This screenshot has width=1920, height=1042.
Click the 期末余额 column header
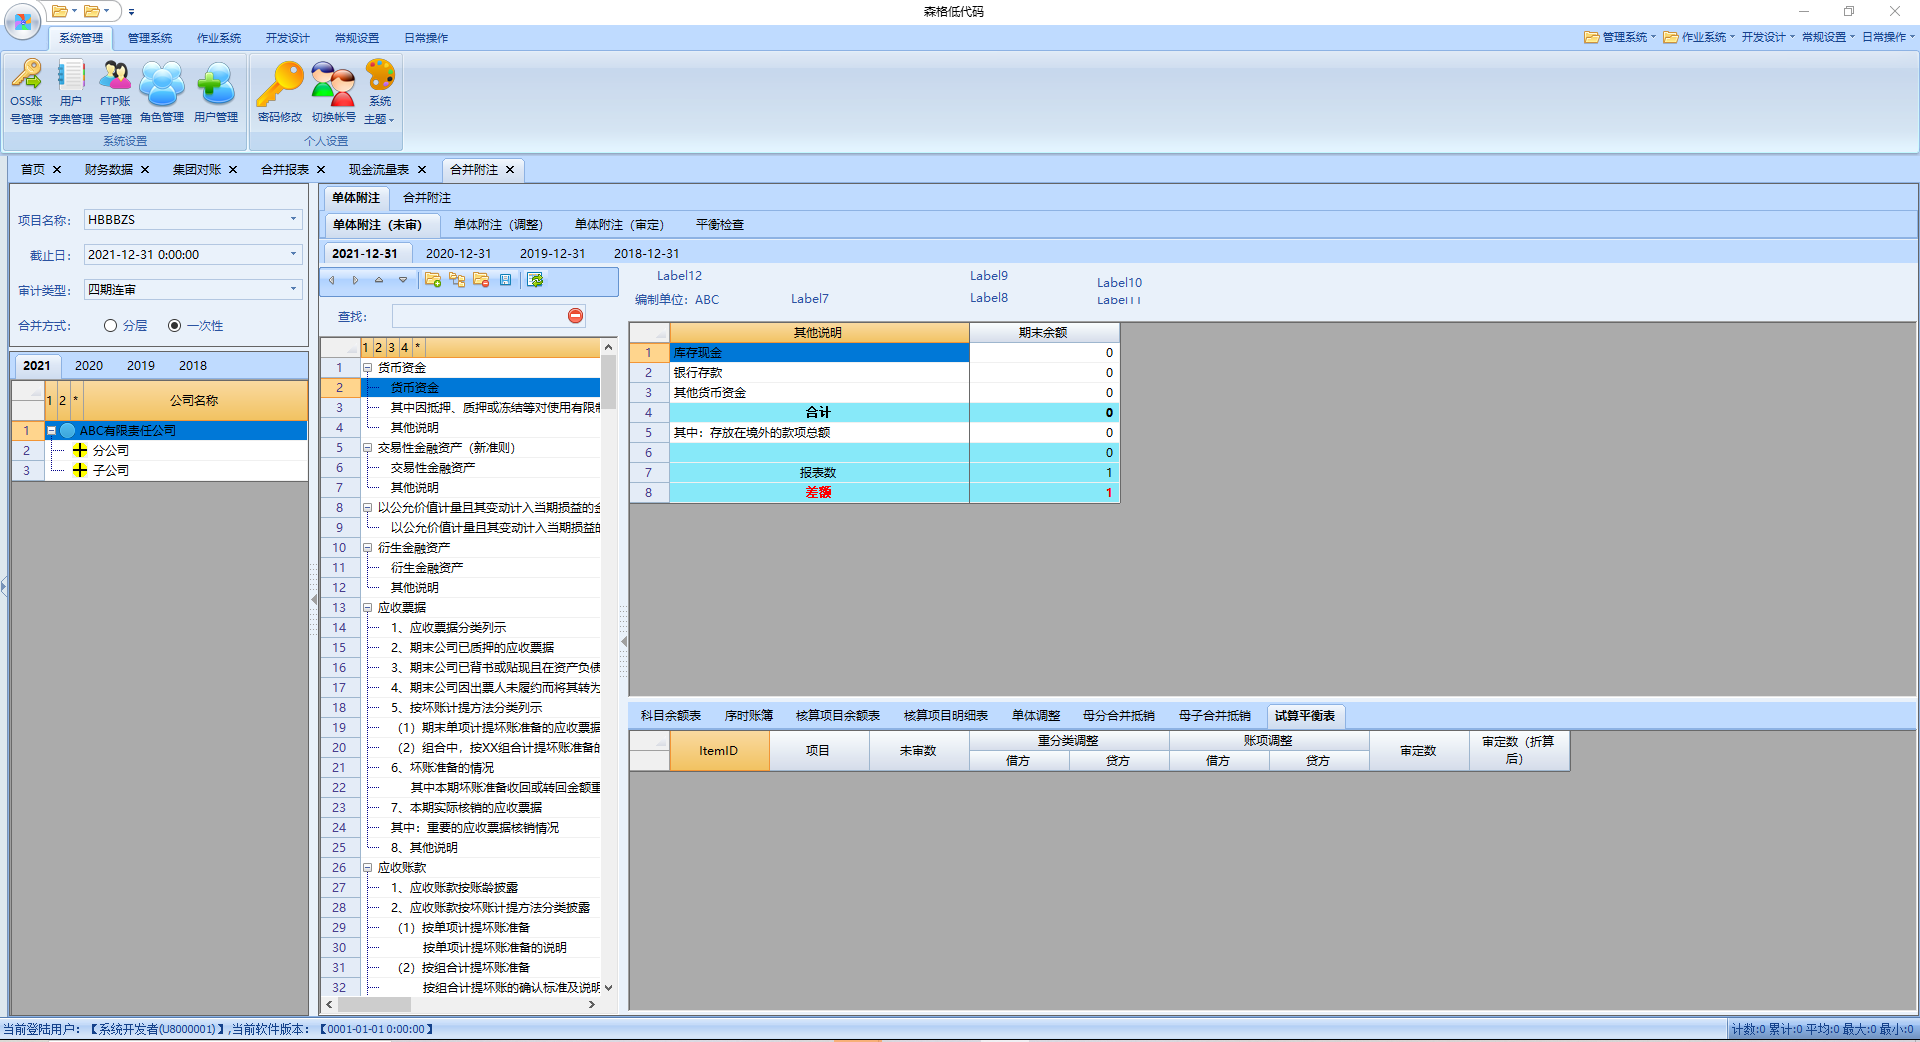click(1043, 333)
